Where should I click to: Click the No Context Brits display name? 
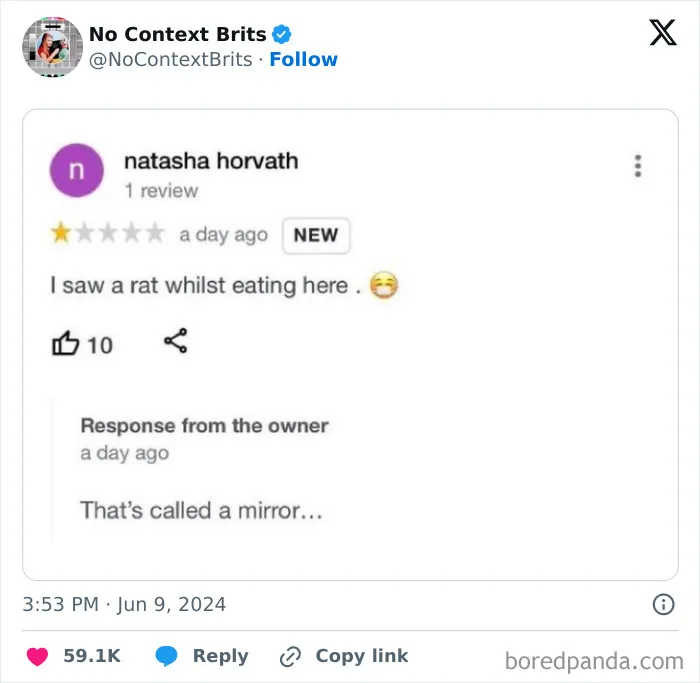click(178, 34)
